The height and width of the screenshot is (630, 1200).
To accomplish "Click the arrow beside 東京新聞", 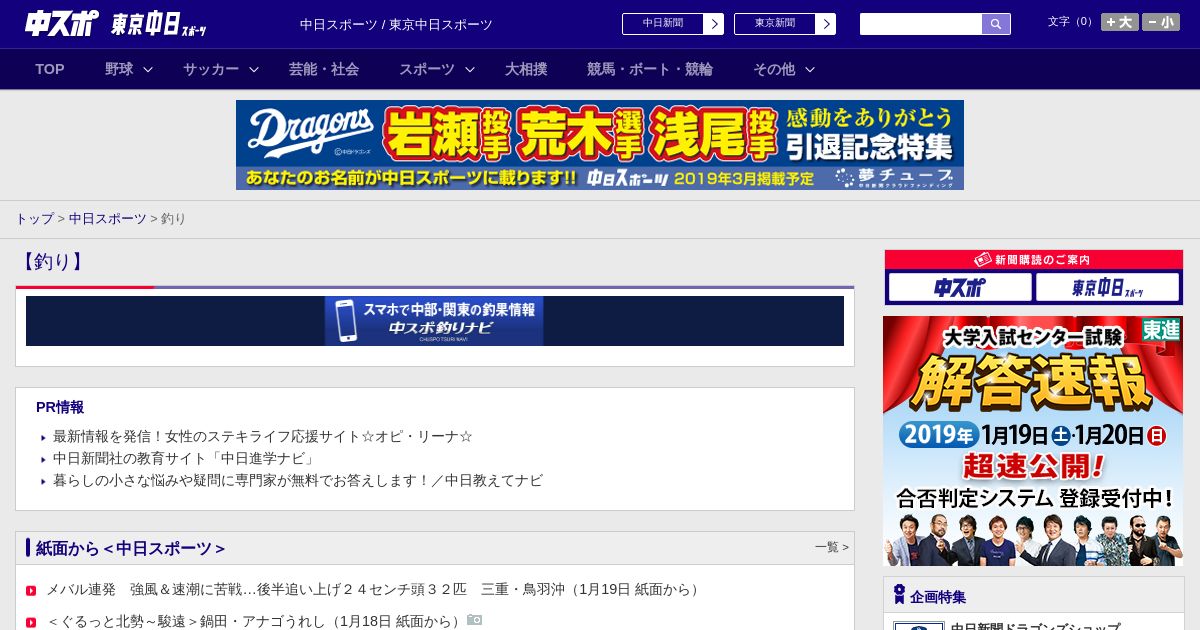I will coord(826,24).
